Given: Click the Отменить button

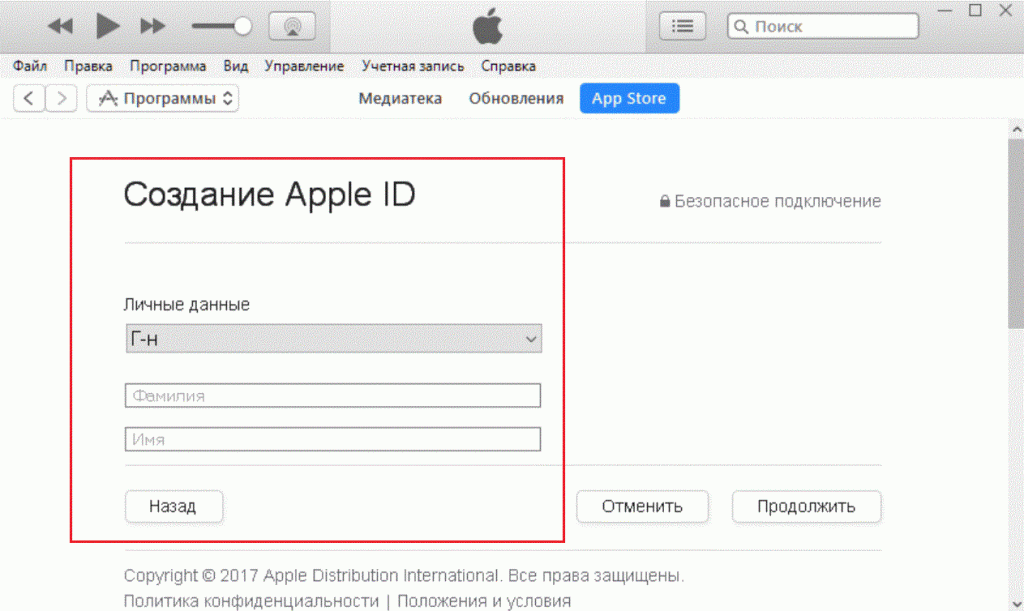Looking at the screenshot, I should tap(642, 507).
